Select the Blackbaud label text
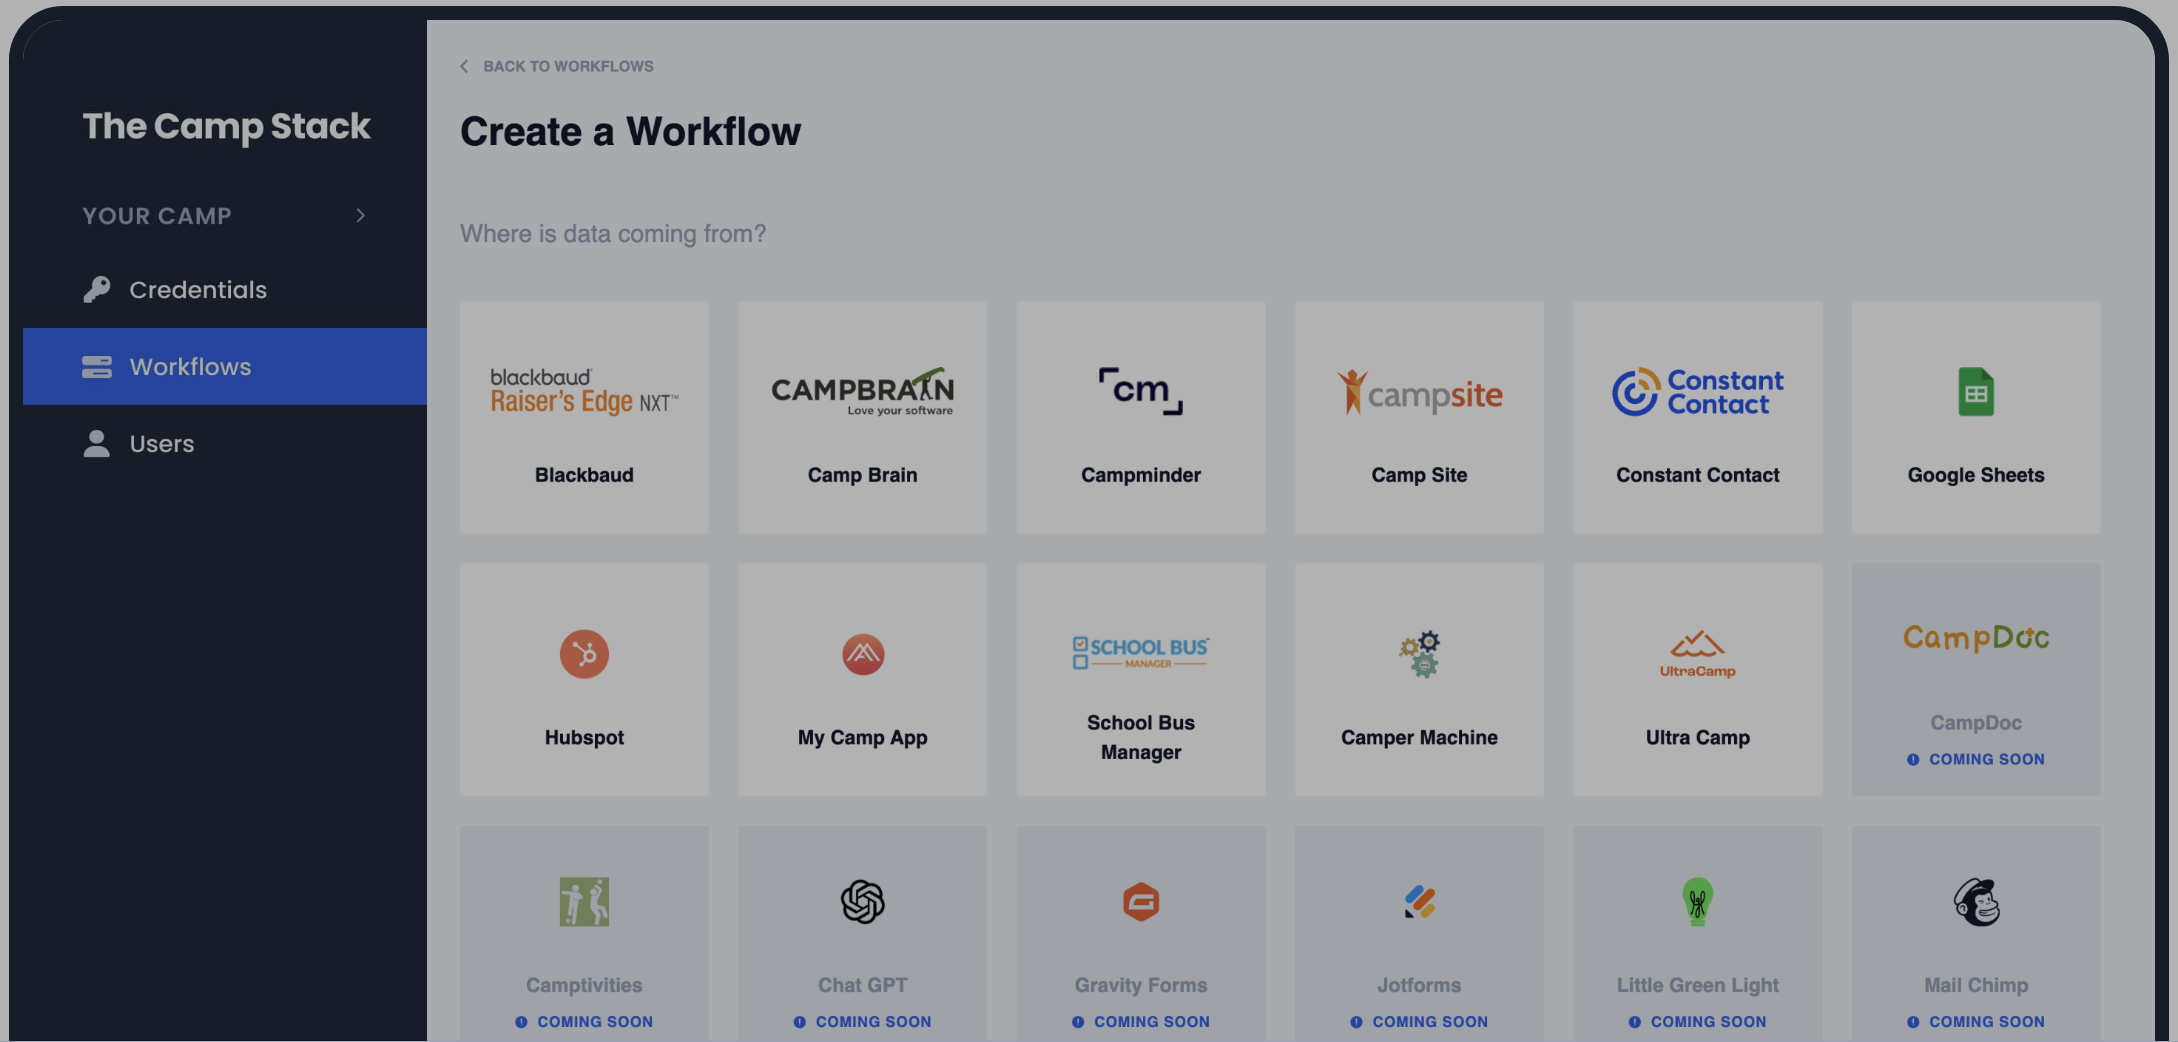The height and width of the screenshot is (1042, 2178). 584,475
